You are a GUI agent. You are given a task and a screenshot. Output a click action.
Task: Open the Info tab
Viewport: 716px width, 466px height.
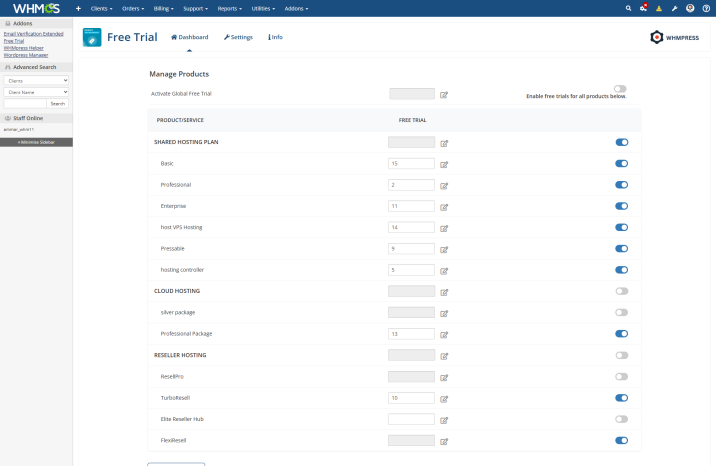275,37
